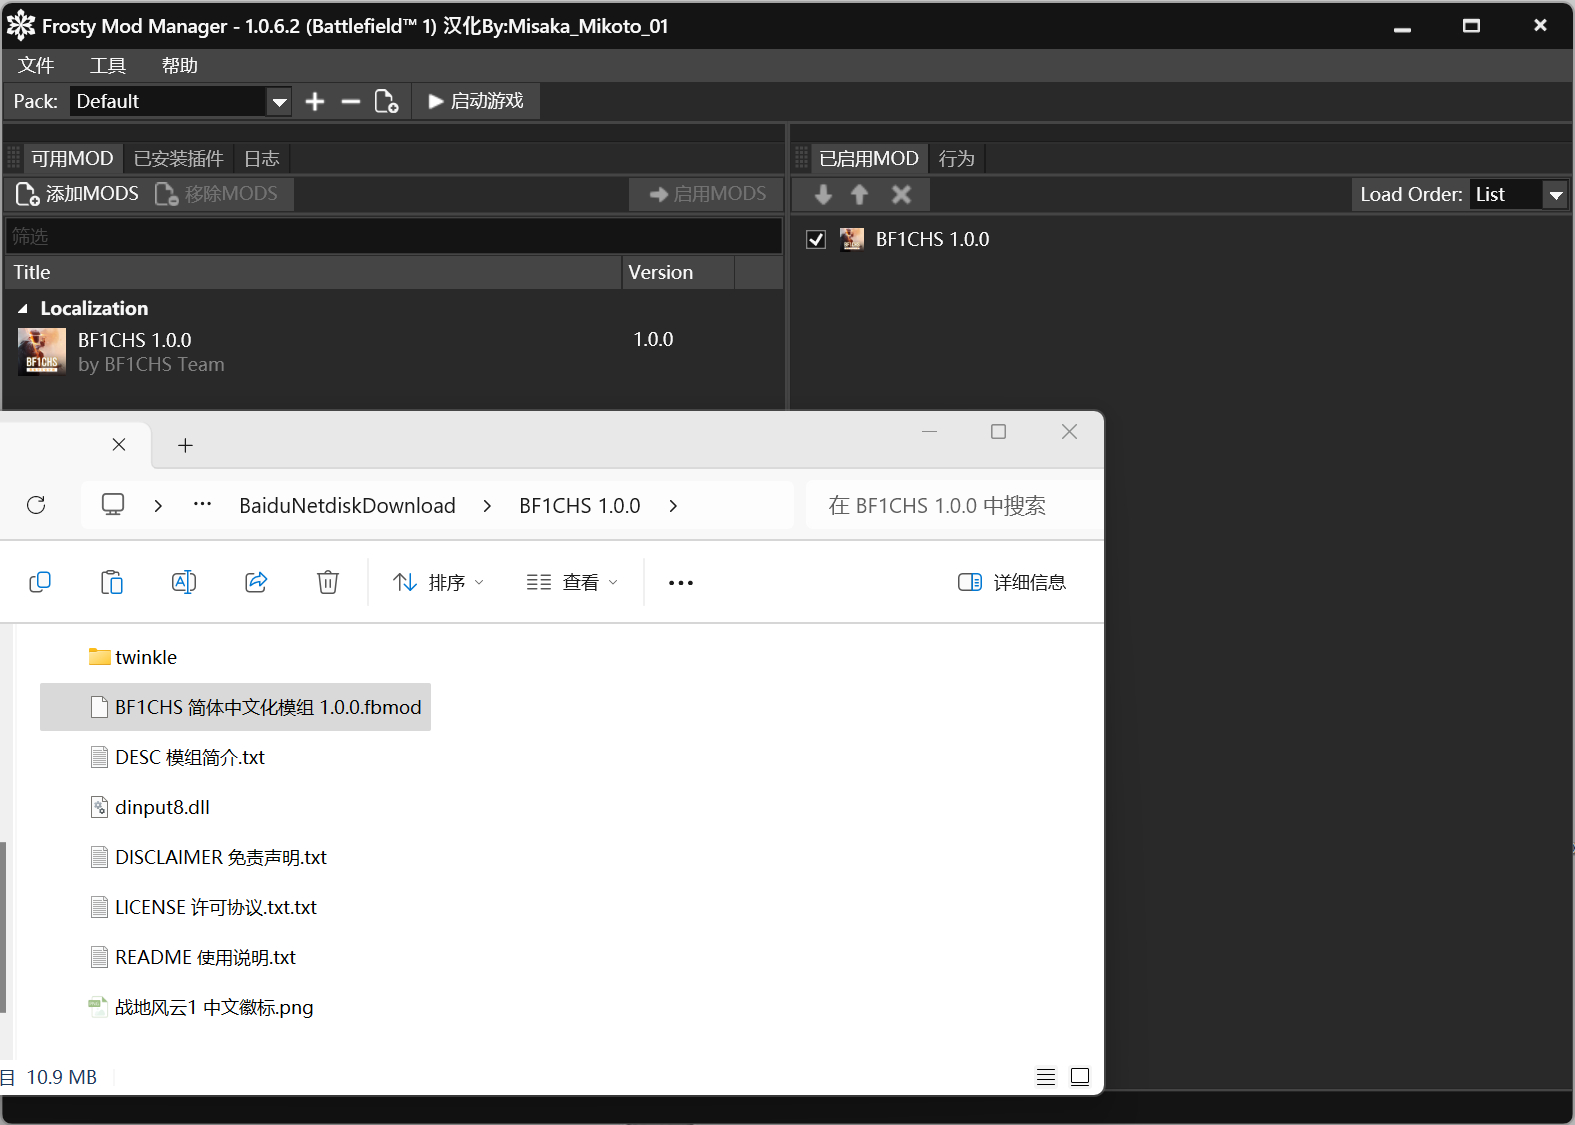Remove enabled mod with X icon

point(901,194)
